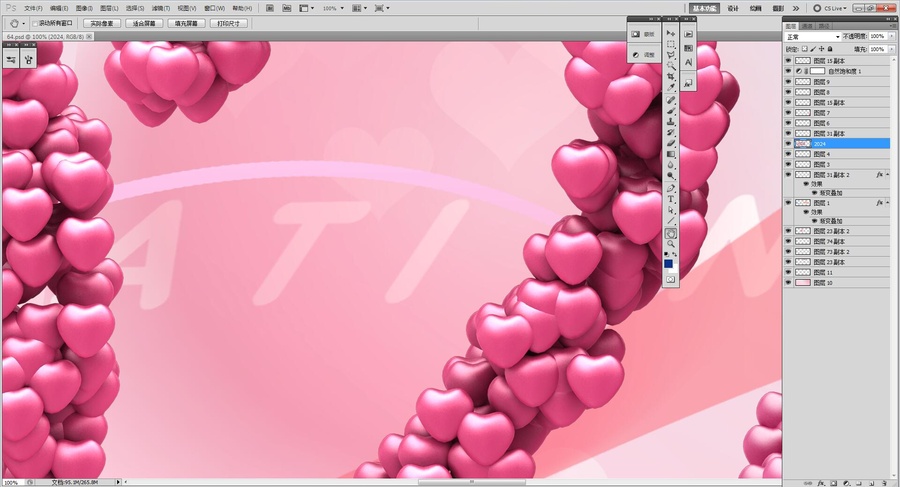Hide layer 图层 10

788,283
